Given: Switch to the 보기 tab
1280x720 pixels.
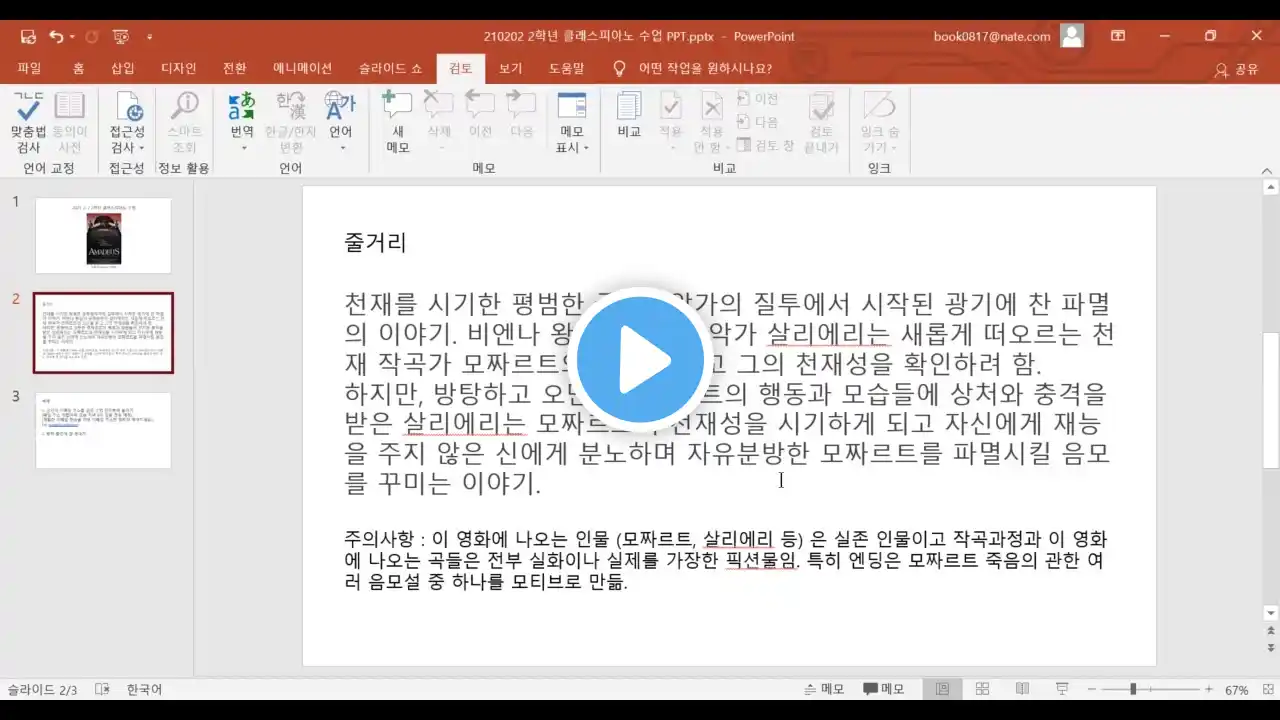Looking at the screenshot, I should [x=510, y=69].
